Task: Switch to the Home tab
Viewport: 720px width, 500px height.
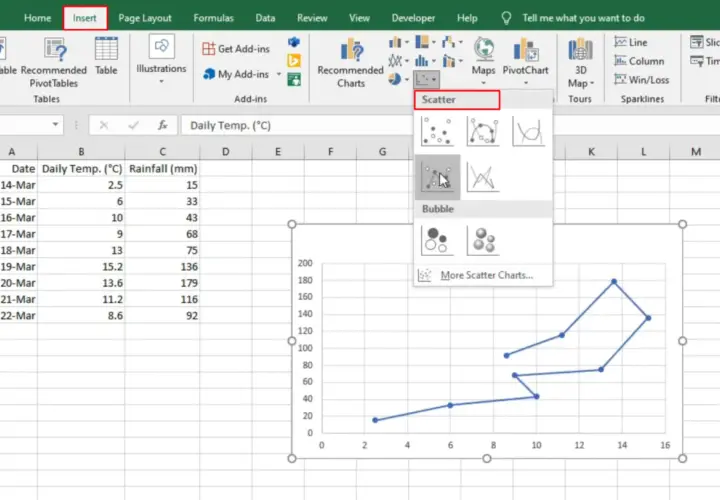Action: pyautogui.click(x=38, y=18)
